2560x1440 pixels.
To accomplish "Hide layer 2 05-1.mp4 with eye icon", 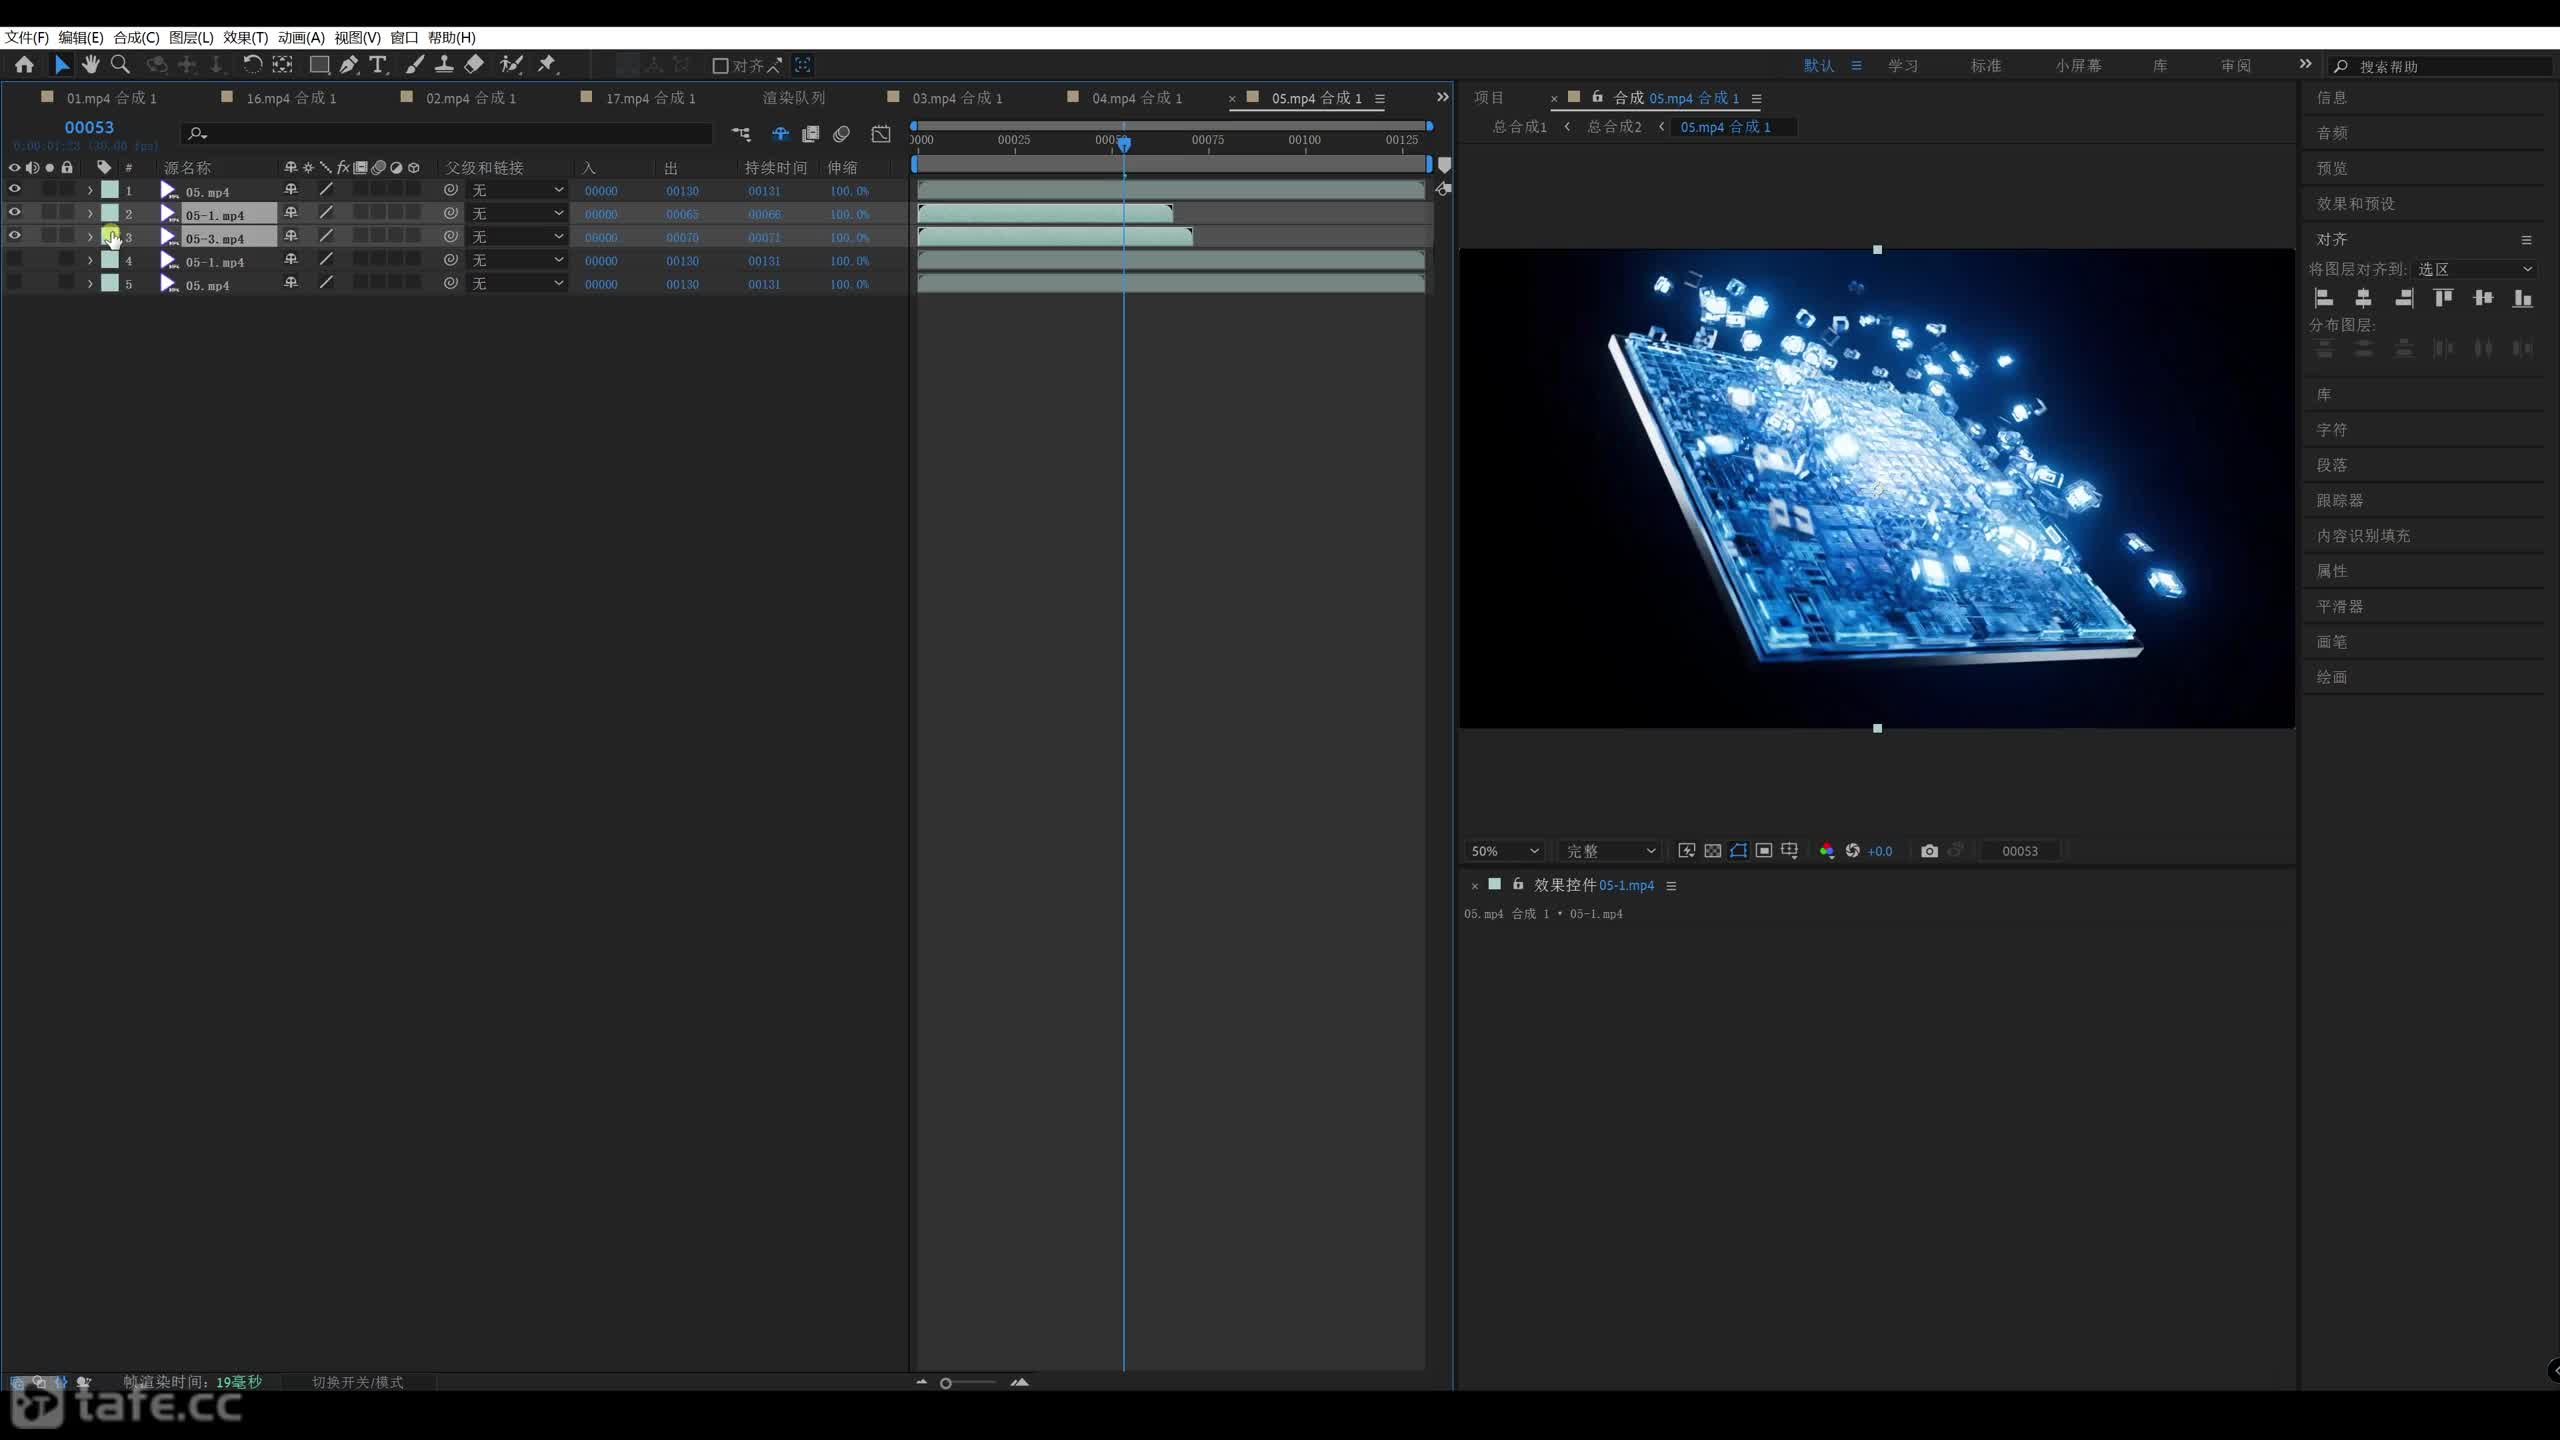I will point(14,213).
